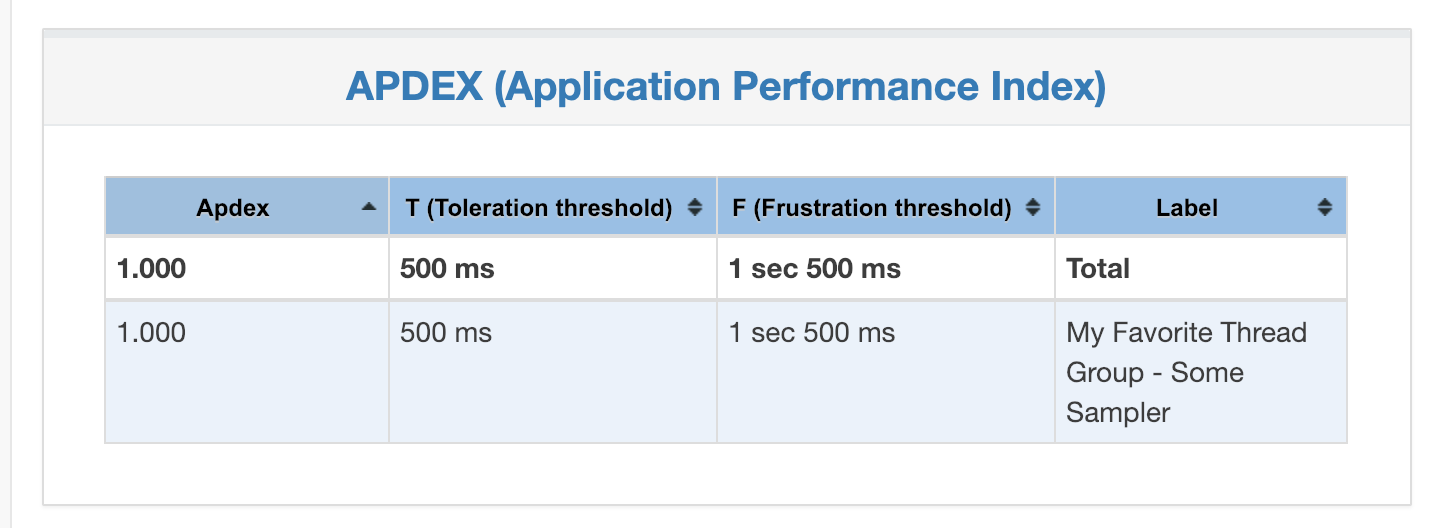Click the Some Sampler row's 1.000 value
1444x528 pixels.
[x=151, y=333]
